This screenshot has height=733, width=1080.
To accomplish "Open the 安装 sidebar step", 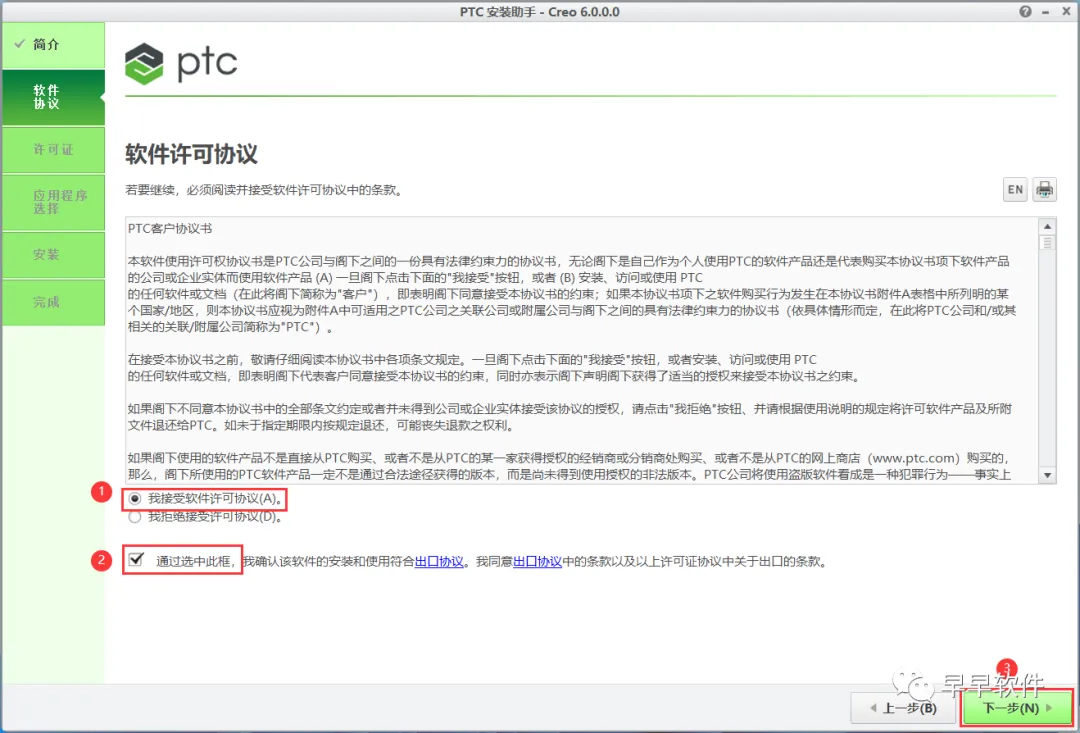I will [x=54, y=254].
